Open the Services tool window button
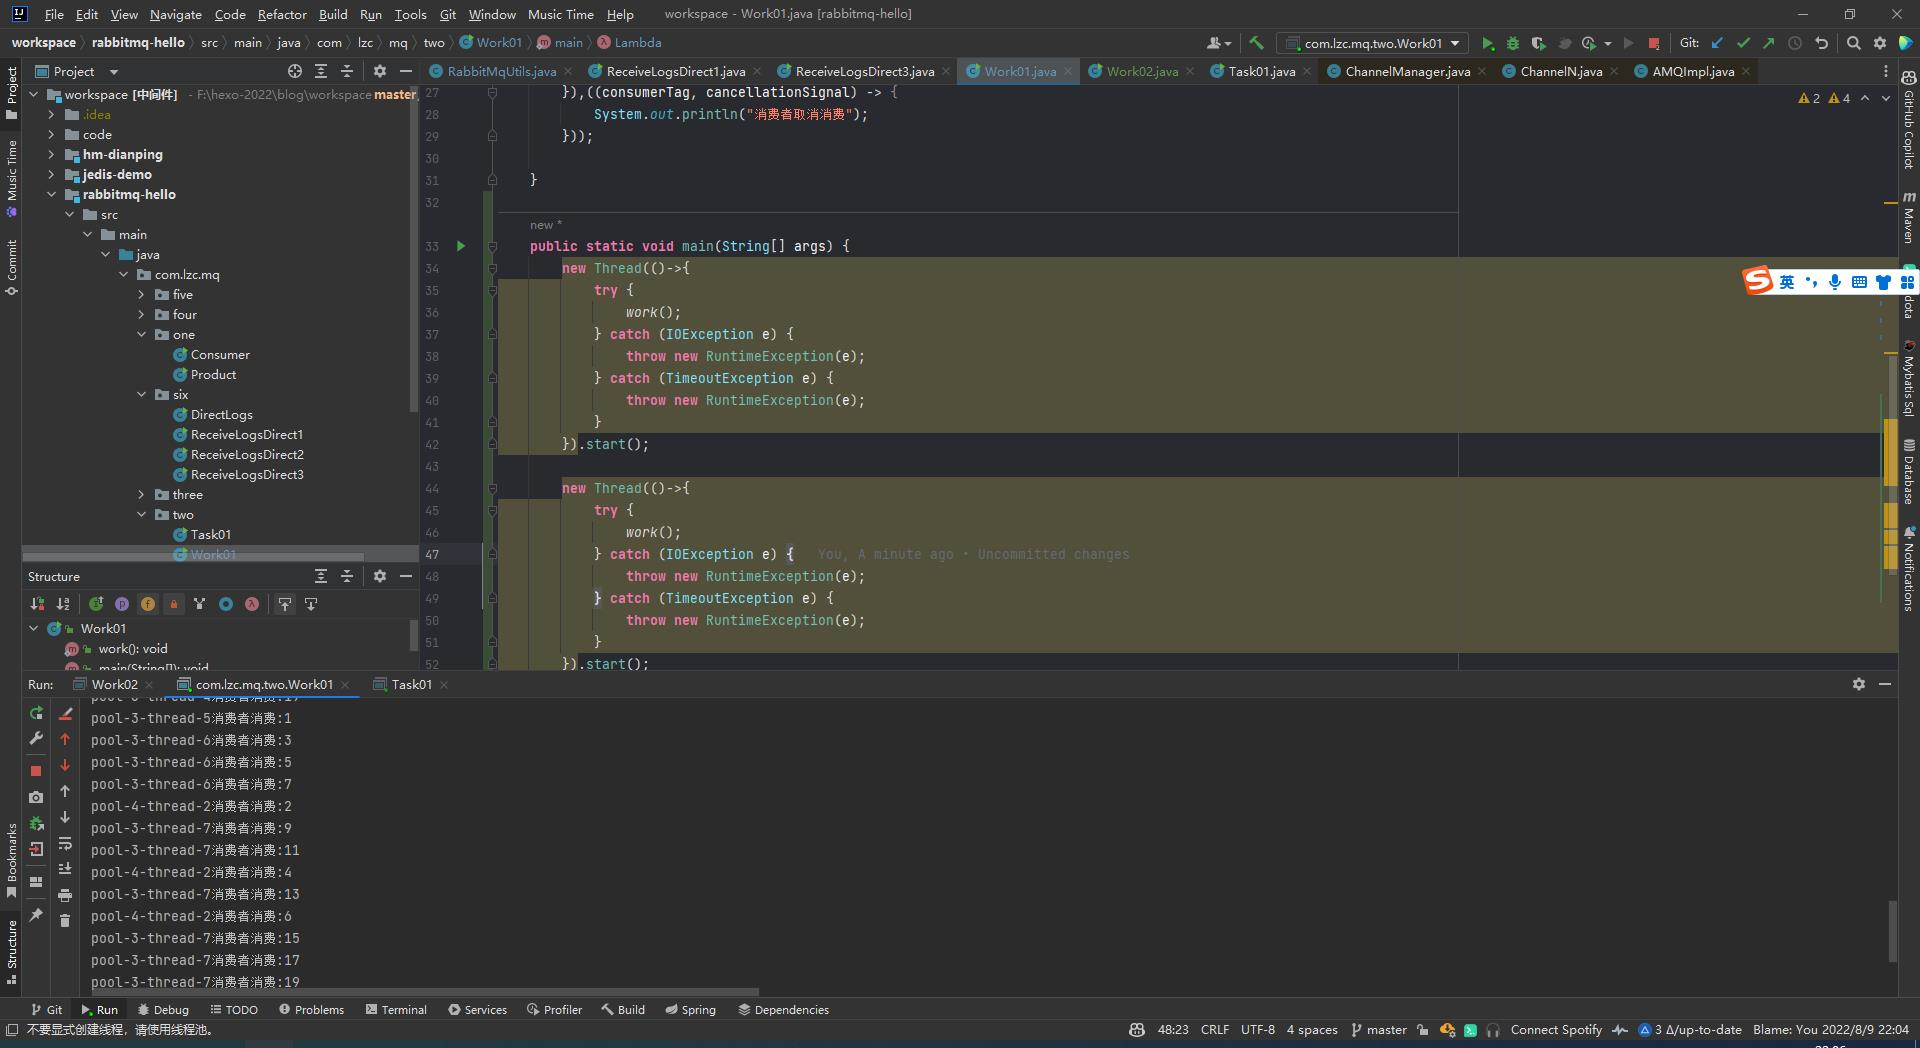The width and height of the screenshot is (1920, 1048). point(478,1009)
